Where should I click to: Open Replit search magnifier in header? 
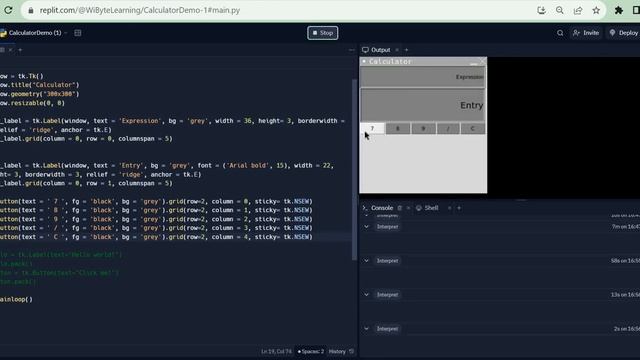[560, 33]
